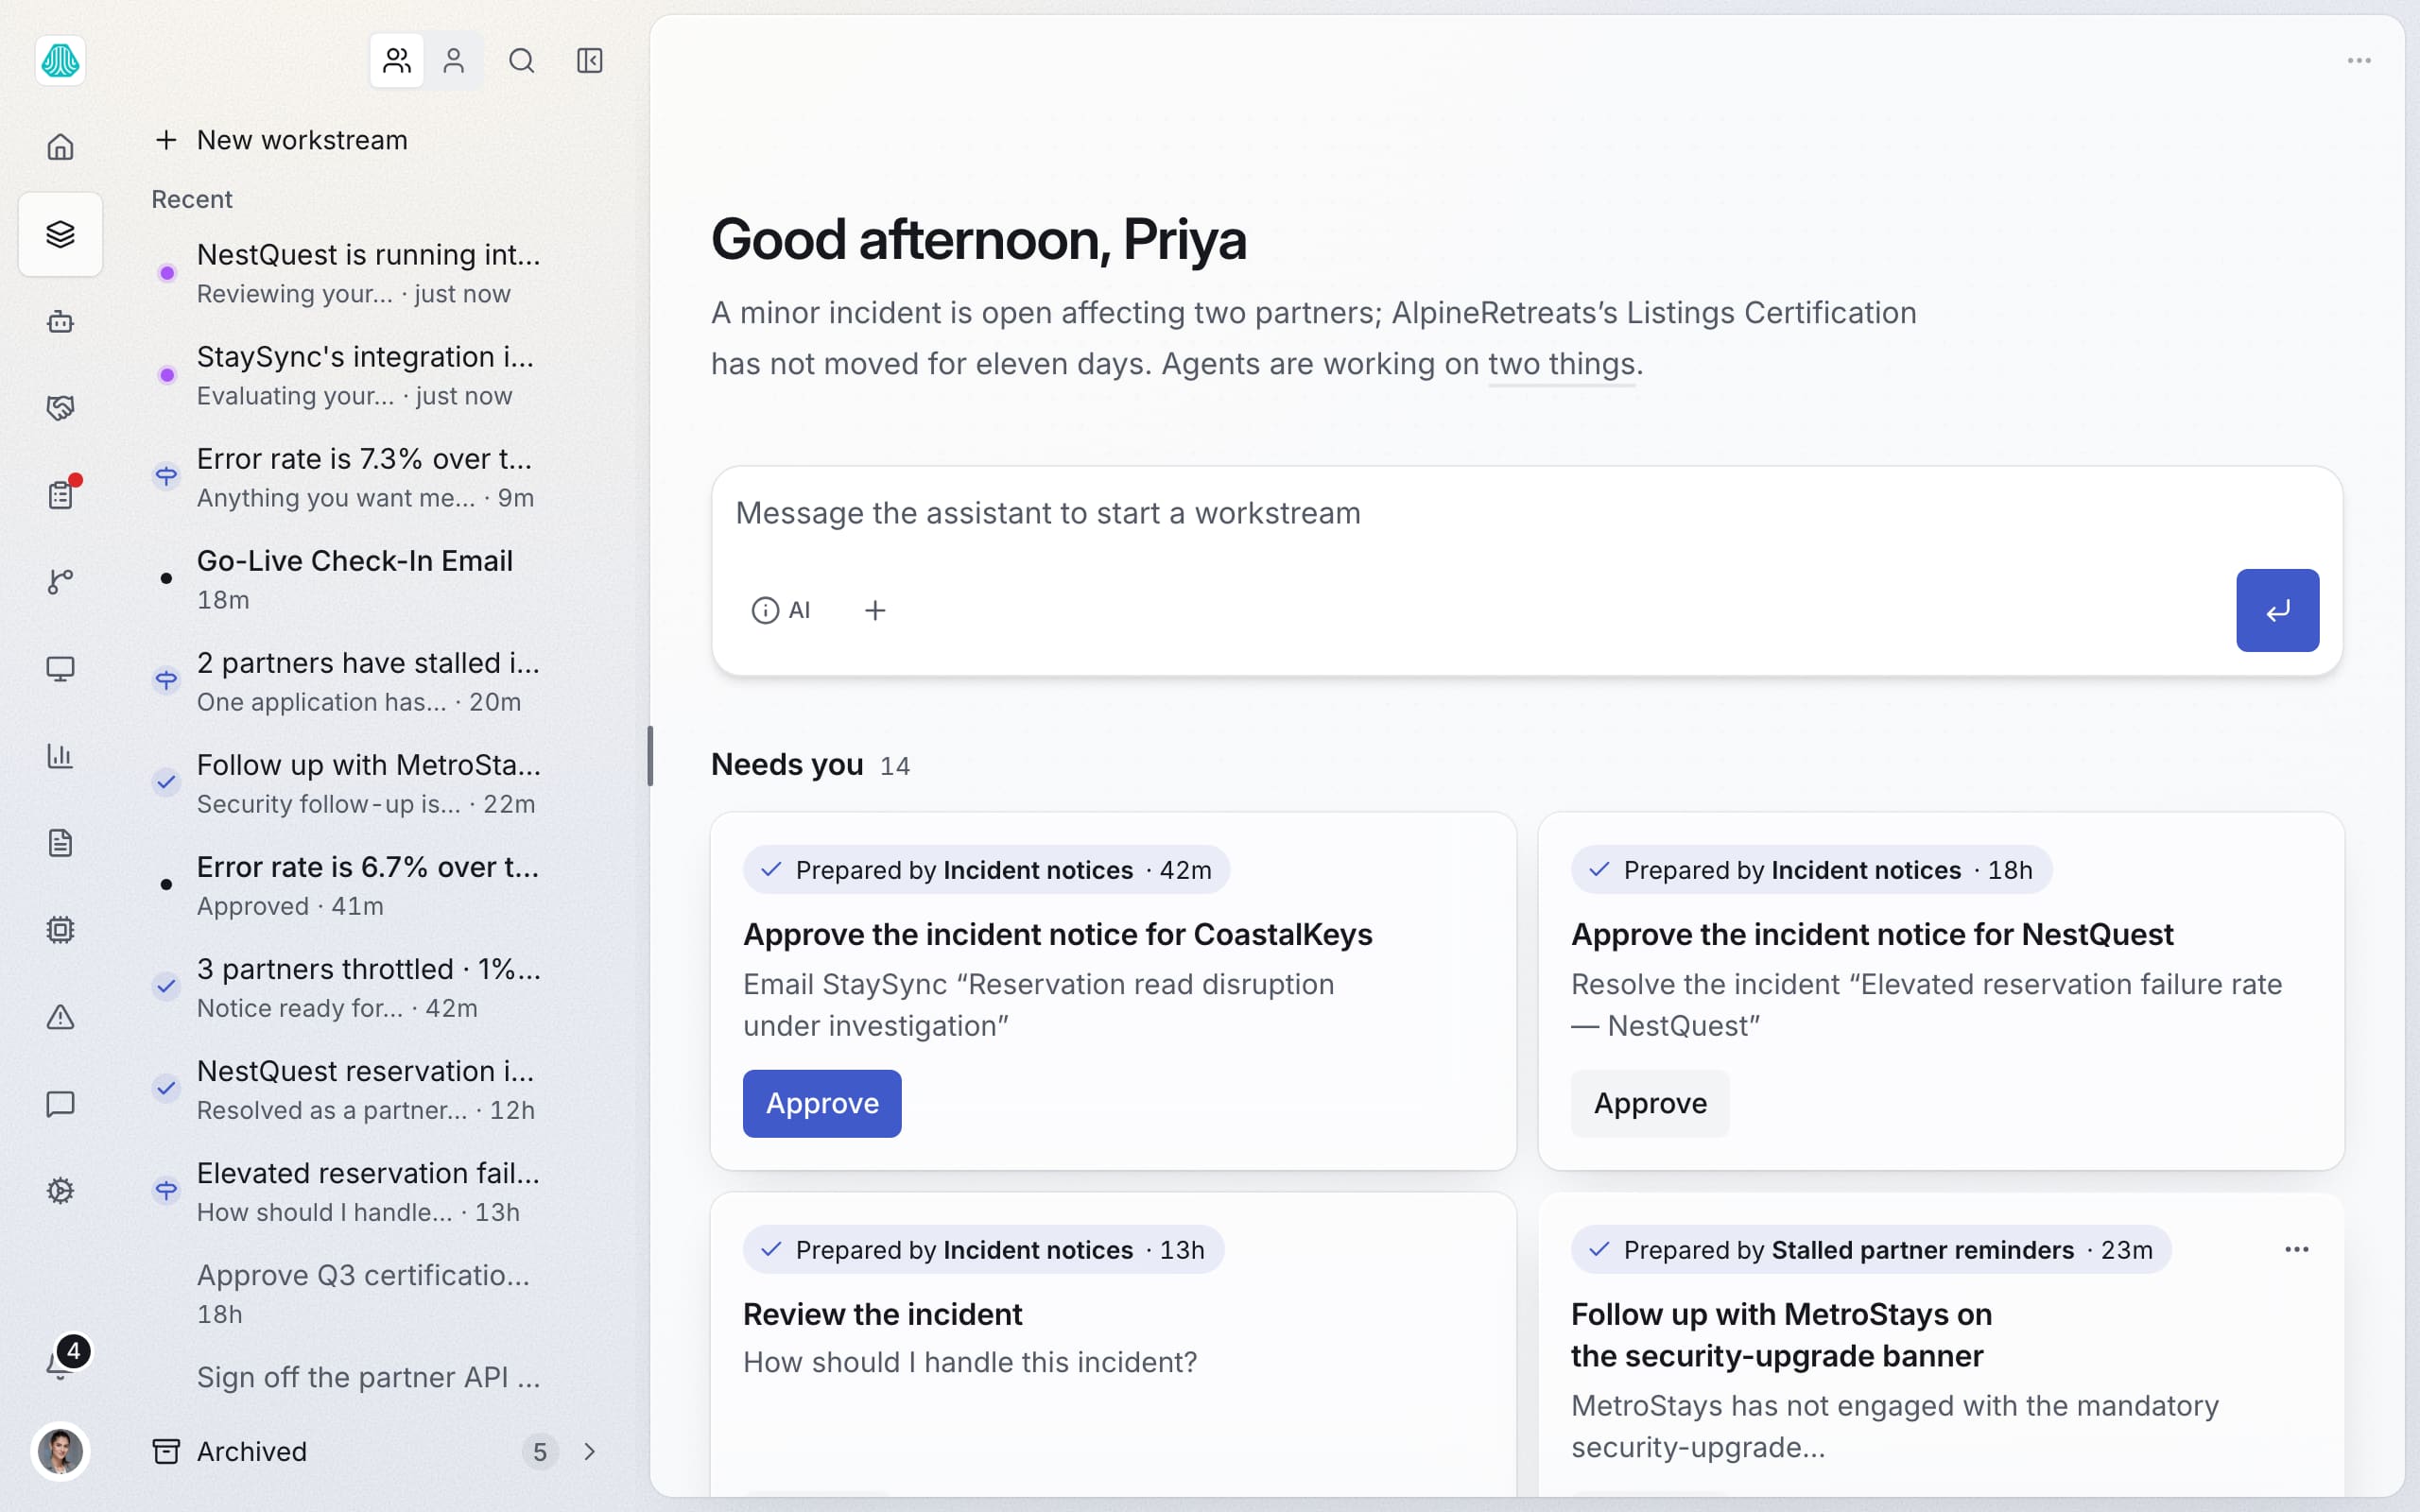Open the settings gear icon

click(x=60, y=1191)
